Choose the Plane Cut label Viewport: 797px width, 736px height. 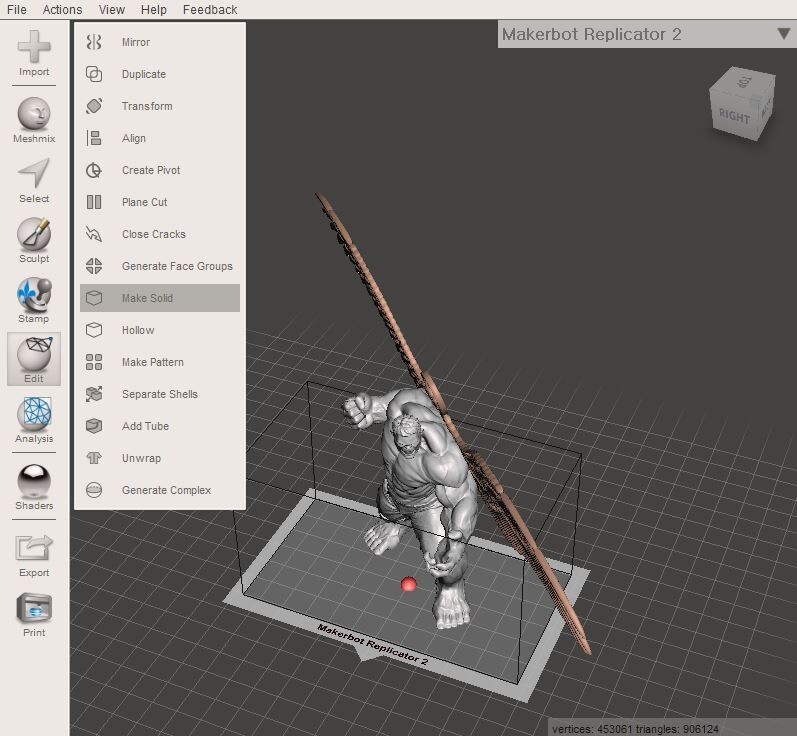[x=144, y=202]
